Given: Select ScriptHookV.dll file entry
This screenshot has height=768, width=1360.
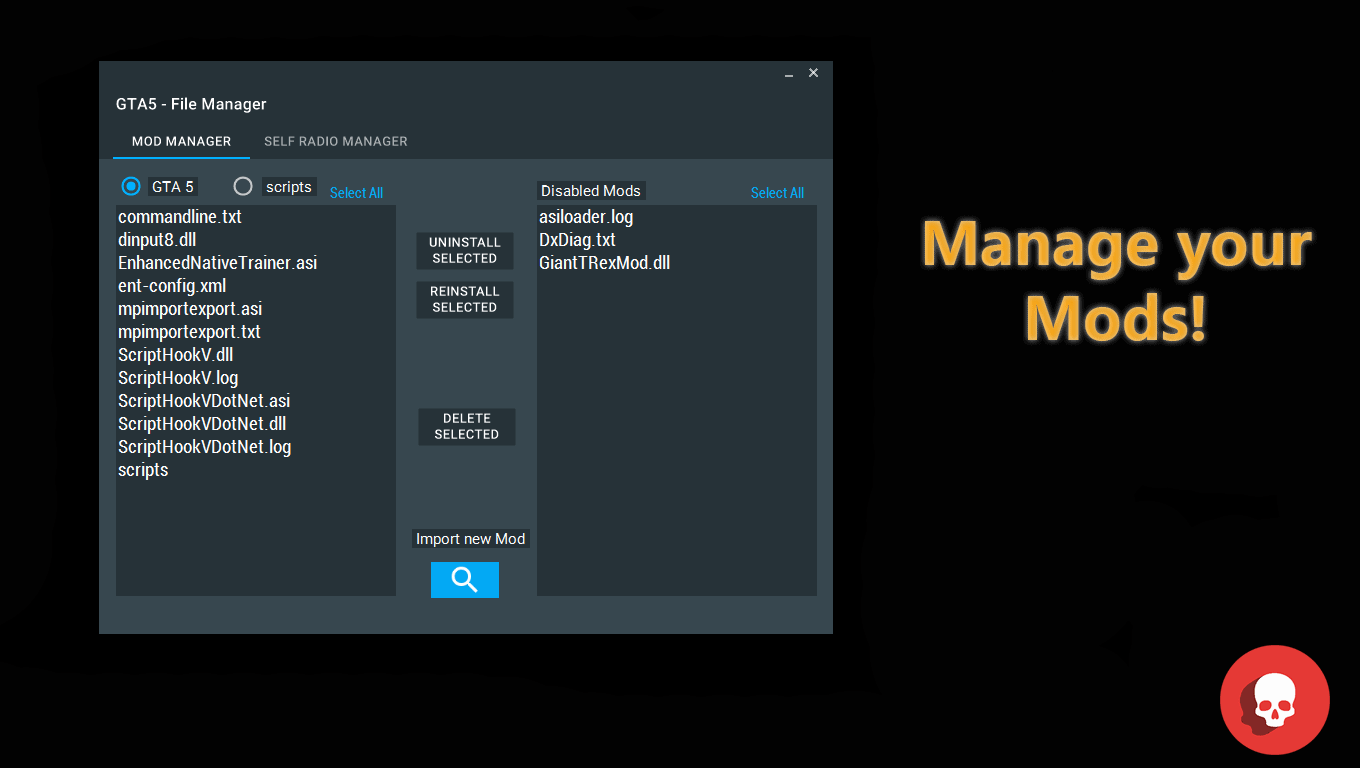Looking at the screenshot, I should click(x=175, y=355).
